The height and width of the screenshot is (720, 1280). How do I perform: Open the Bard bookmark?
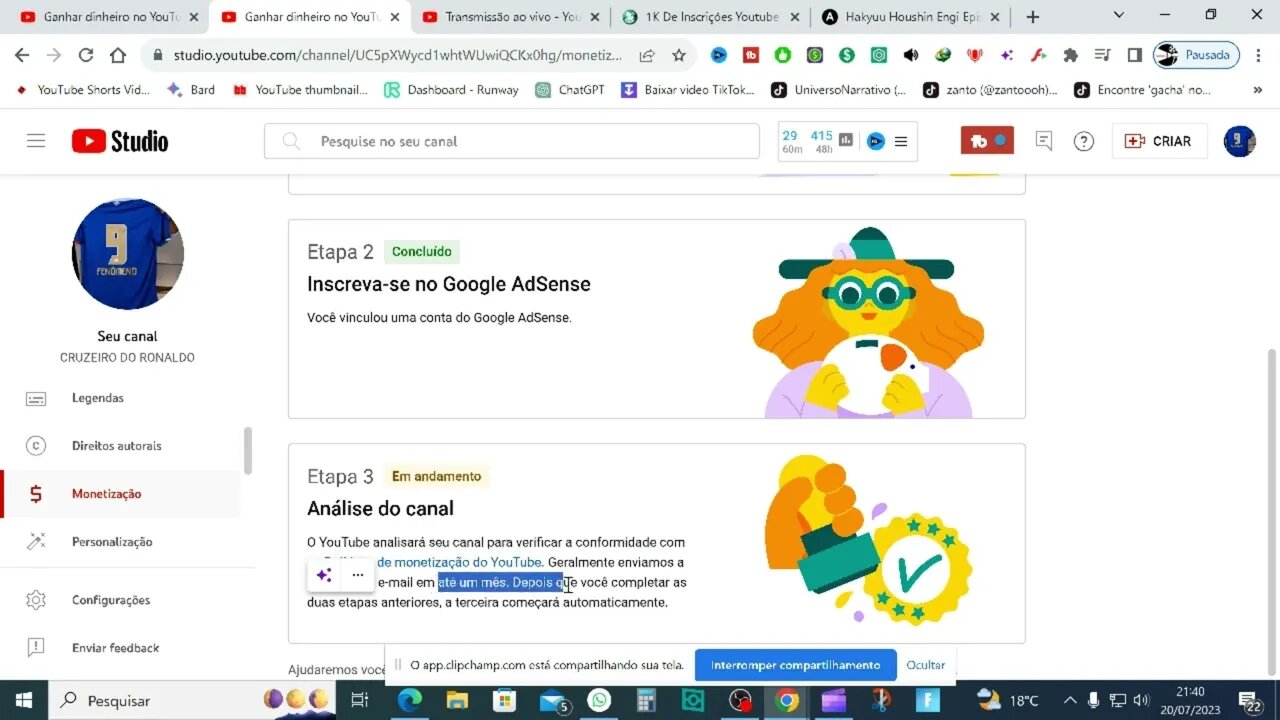pos(191,90)
